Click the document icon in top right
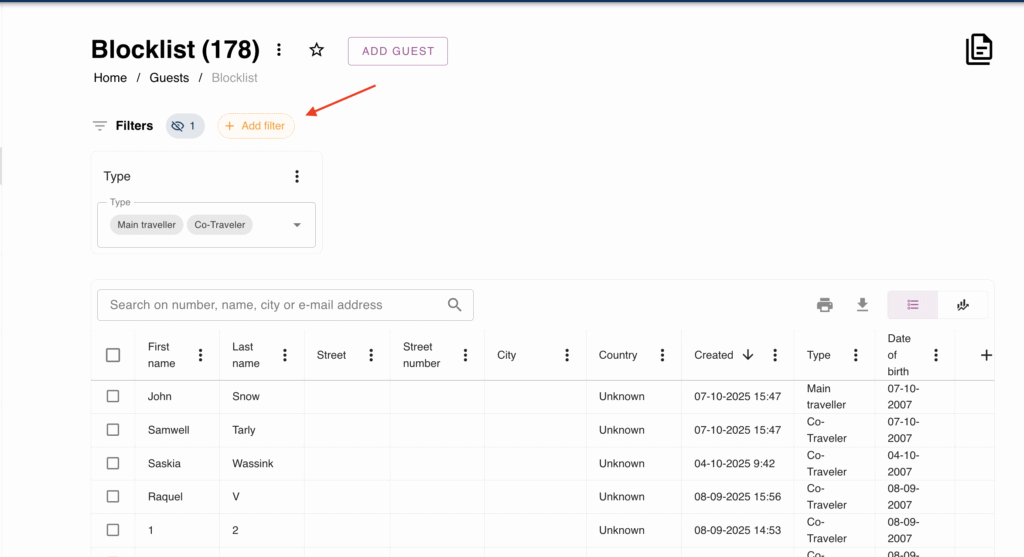1024x557 pixels. pos(978,50)
